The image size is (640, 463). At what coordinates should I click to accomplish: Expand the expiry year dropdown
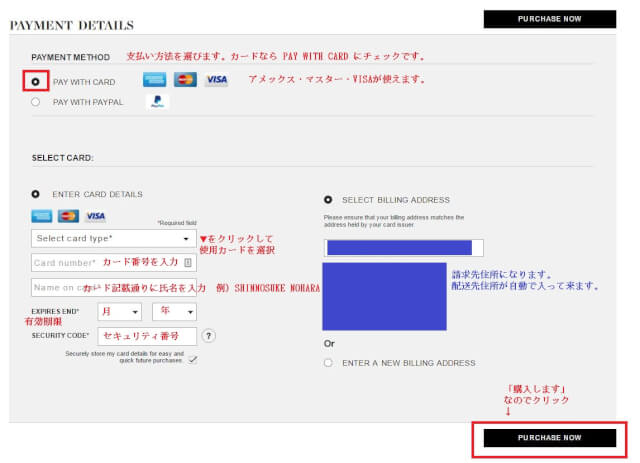point(174,312)
